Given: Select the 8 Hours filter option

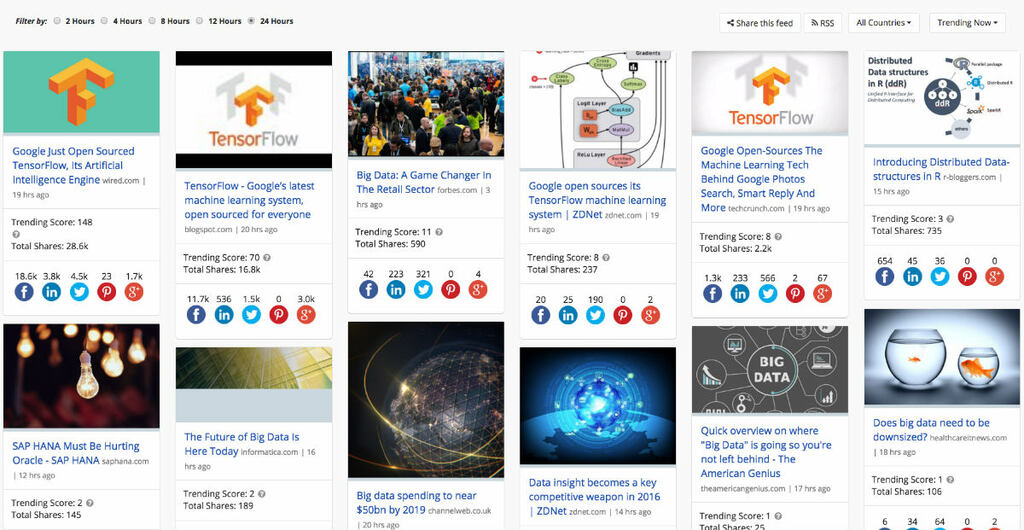Looking at the screenshot, I should (152, 21).
